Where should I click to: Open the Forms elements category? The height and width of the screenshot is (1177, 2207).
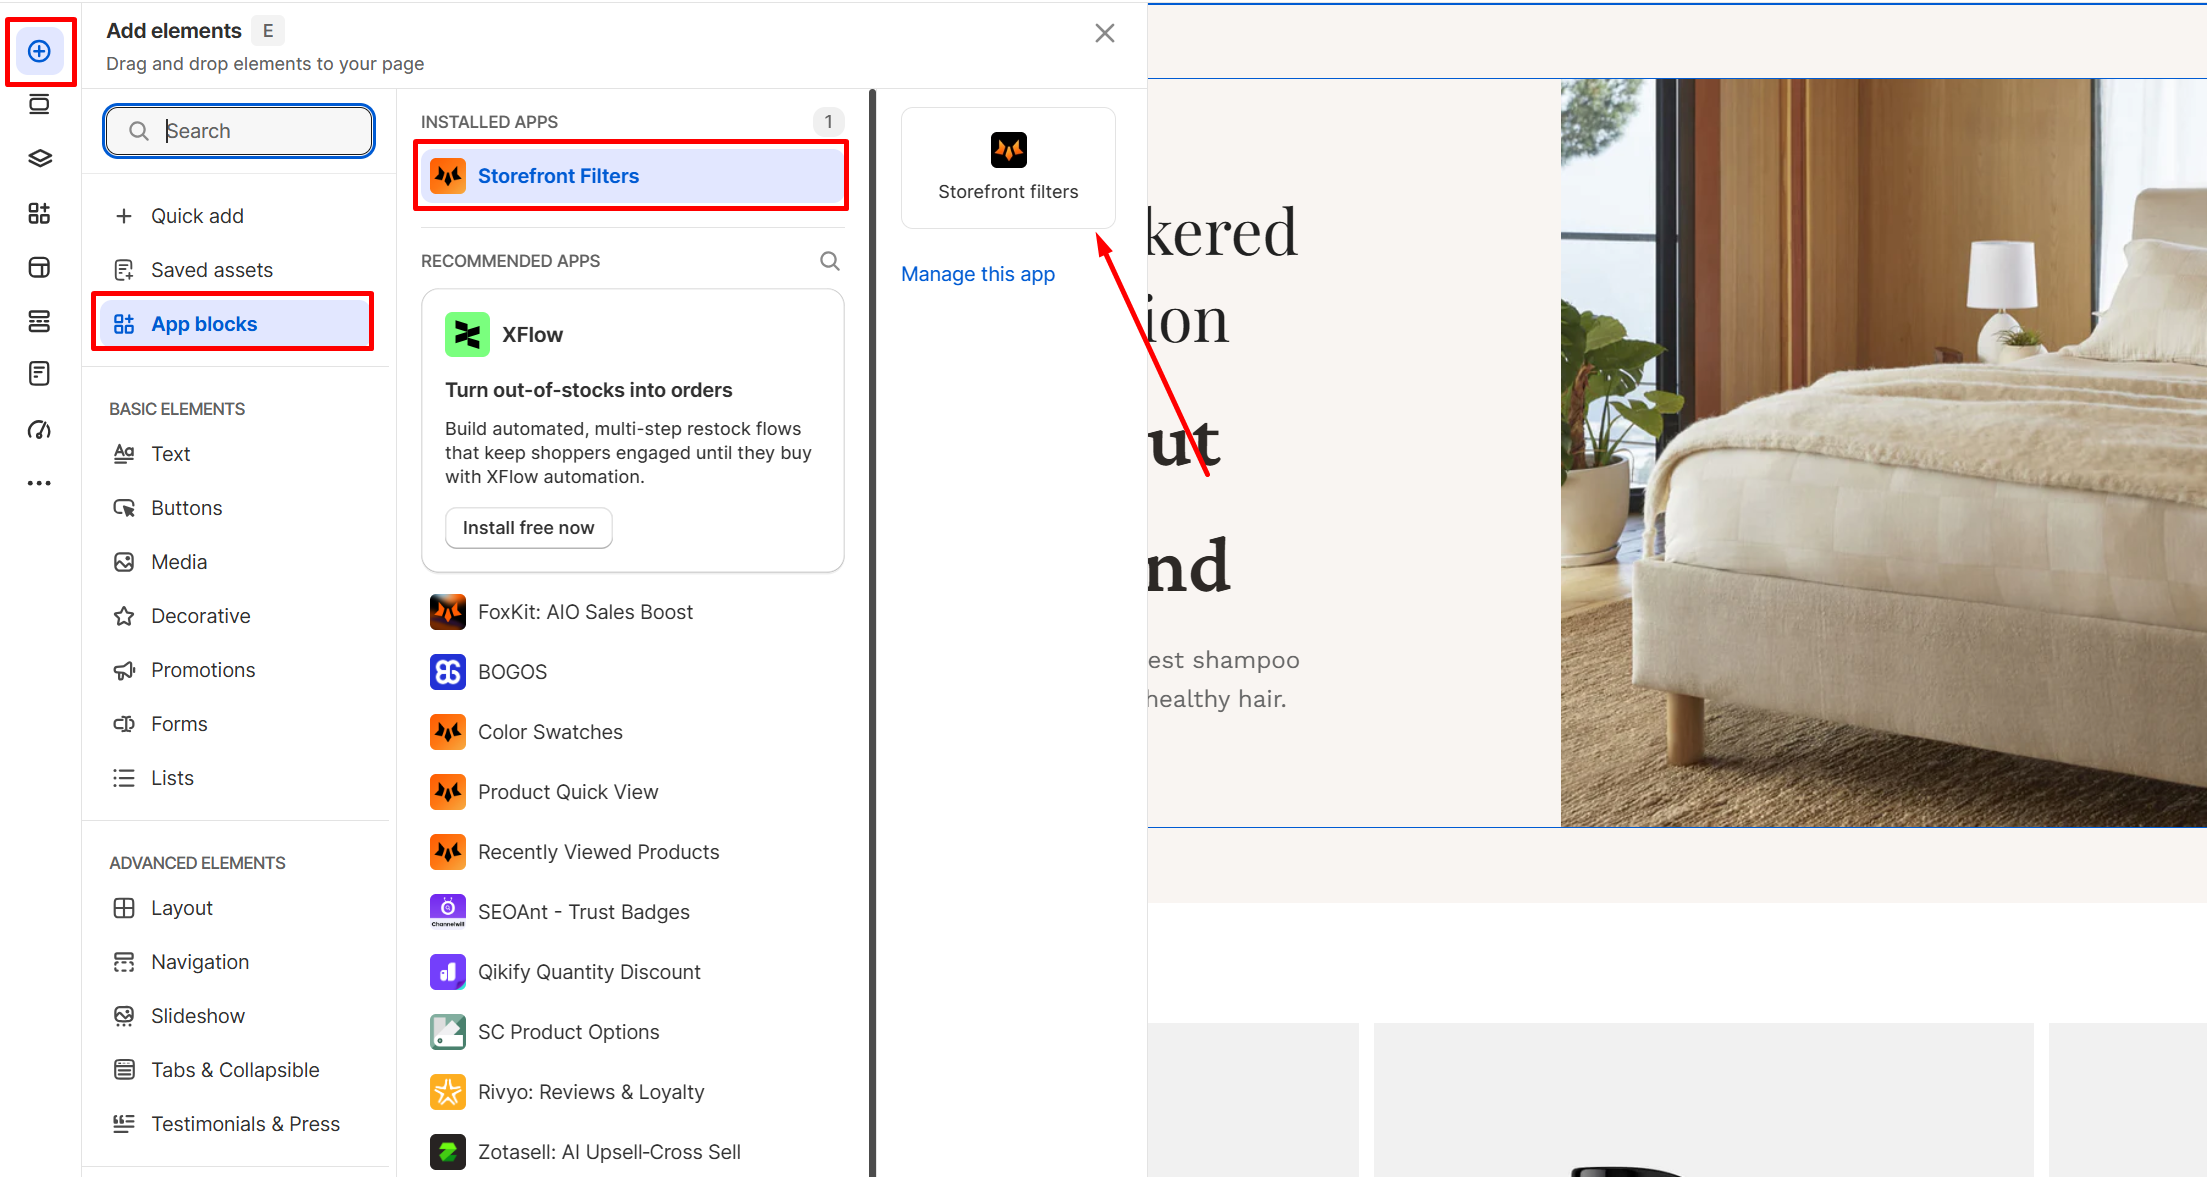[236, 724]
